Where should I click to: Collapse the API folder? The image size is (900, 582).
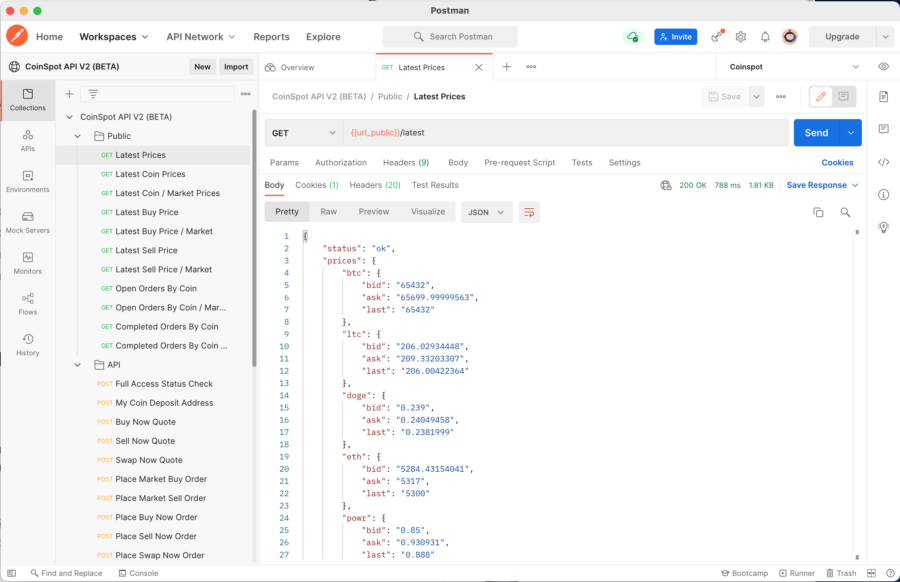coord(77,365)
